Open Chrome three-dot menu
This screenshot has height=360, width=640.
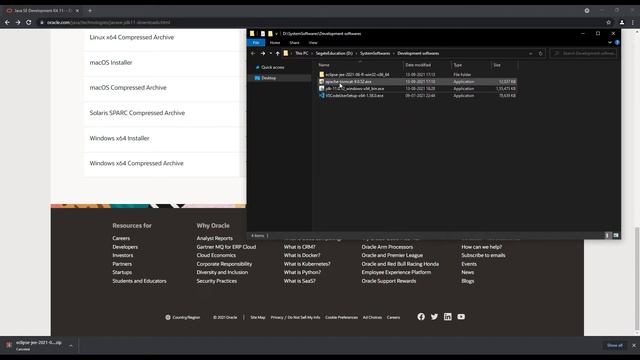coord(633,22)
